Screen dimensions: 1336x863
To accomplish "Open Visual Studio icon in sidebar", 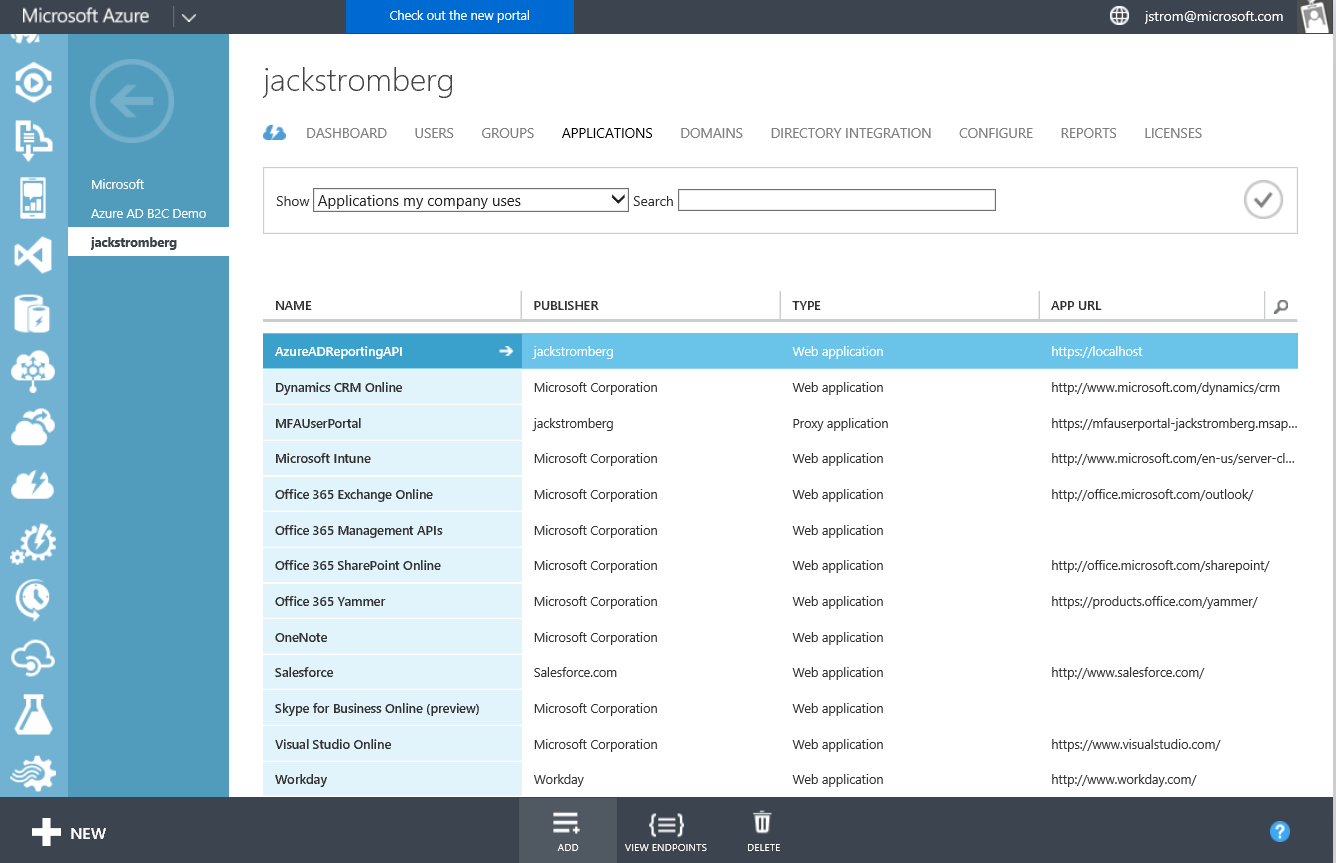I will [x=33, y=256].
